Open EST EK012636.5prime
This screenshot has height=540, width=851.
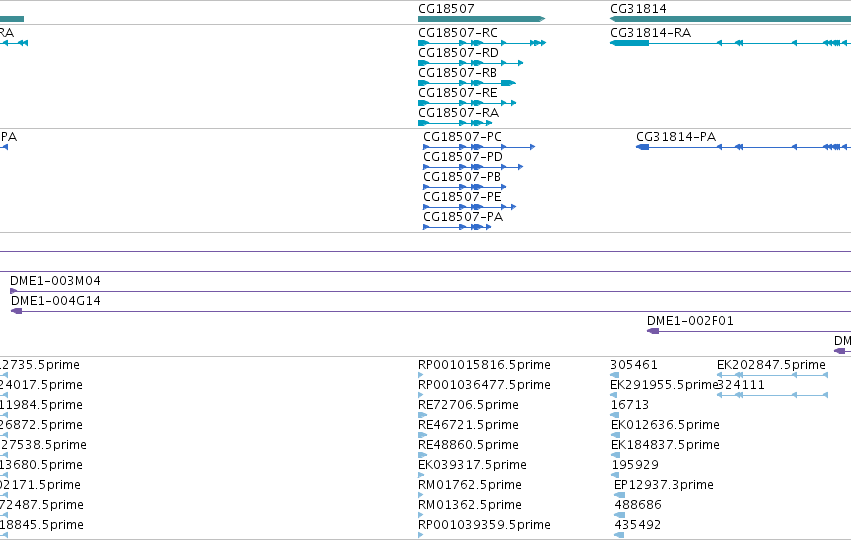coord(665,425)
